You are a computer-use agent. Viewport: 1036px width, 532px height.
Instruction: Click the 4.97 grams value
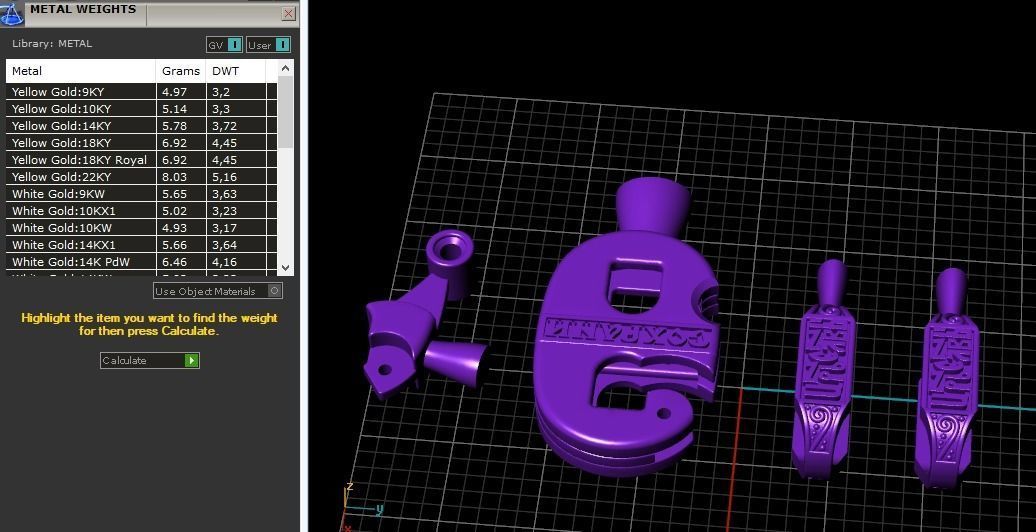tap(174, 92)
